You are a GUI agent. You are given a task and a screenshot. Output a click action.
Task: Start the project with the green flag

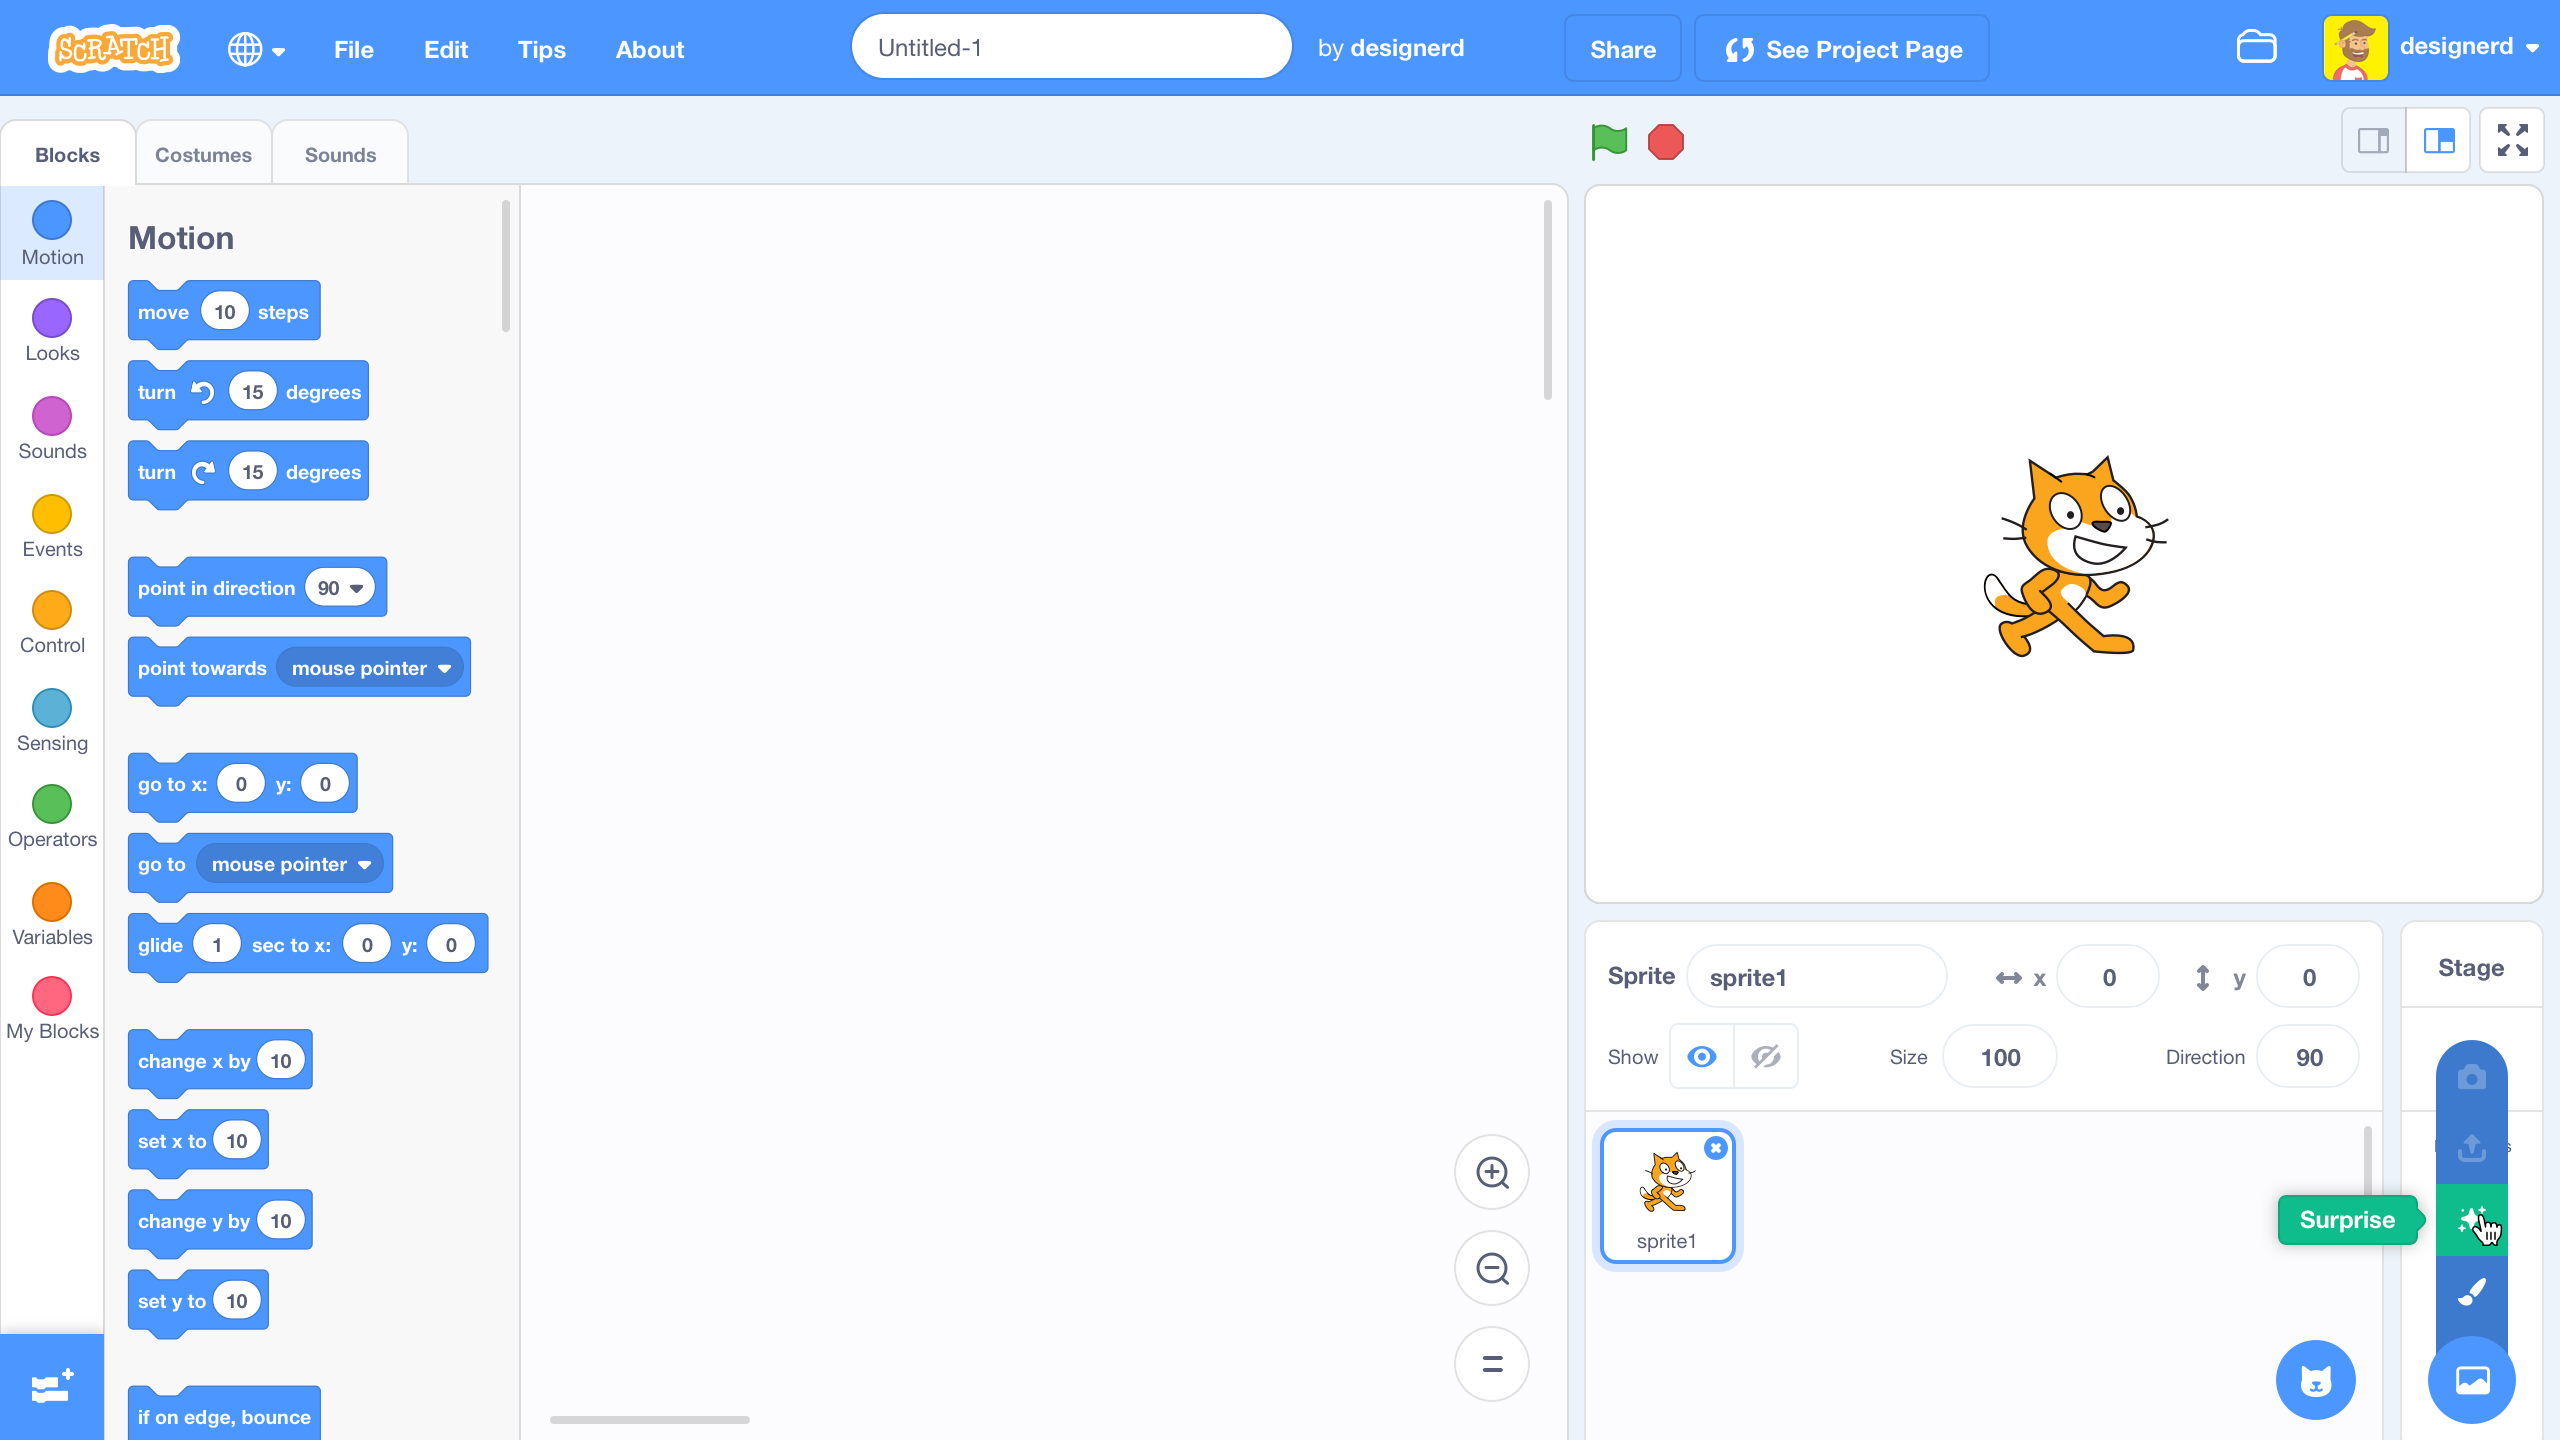tap(1609, 142)
